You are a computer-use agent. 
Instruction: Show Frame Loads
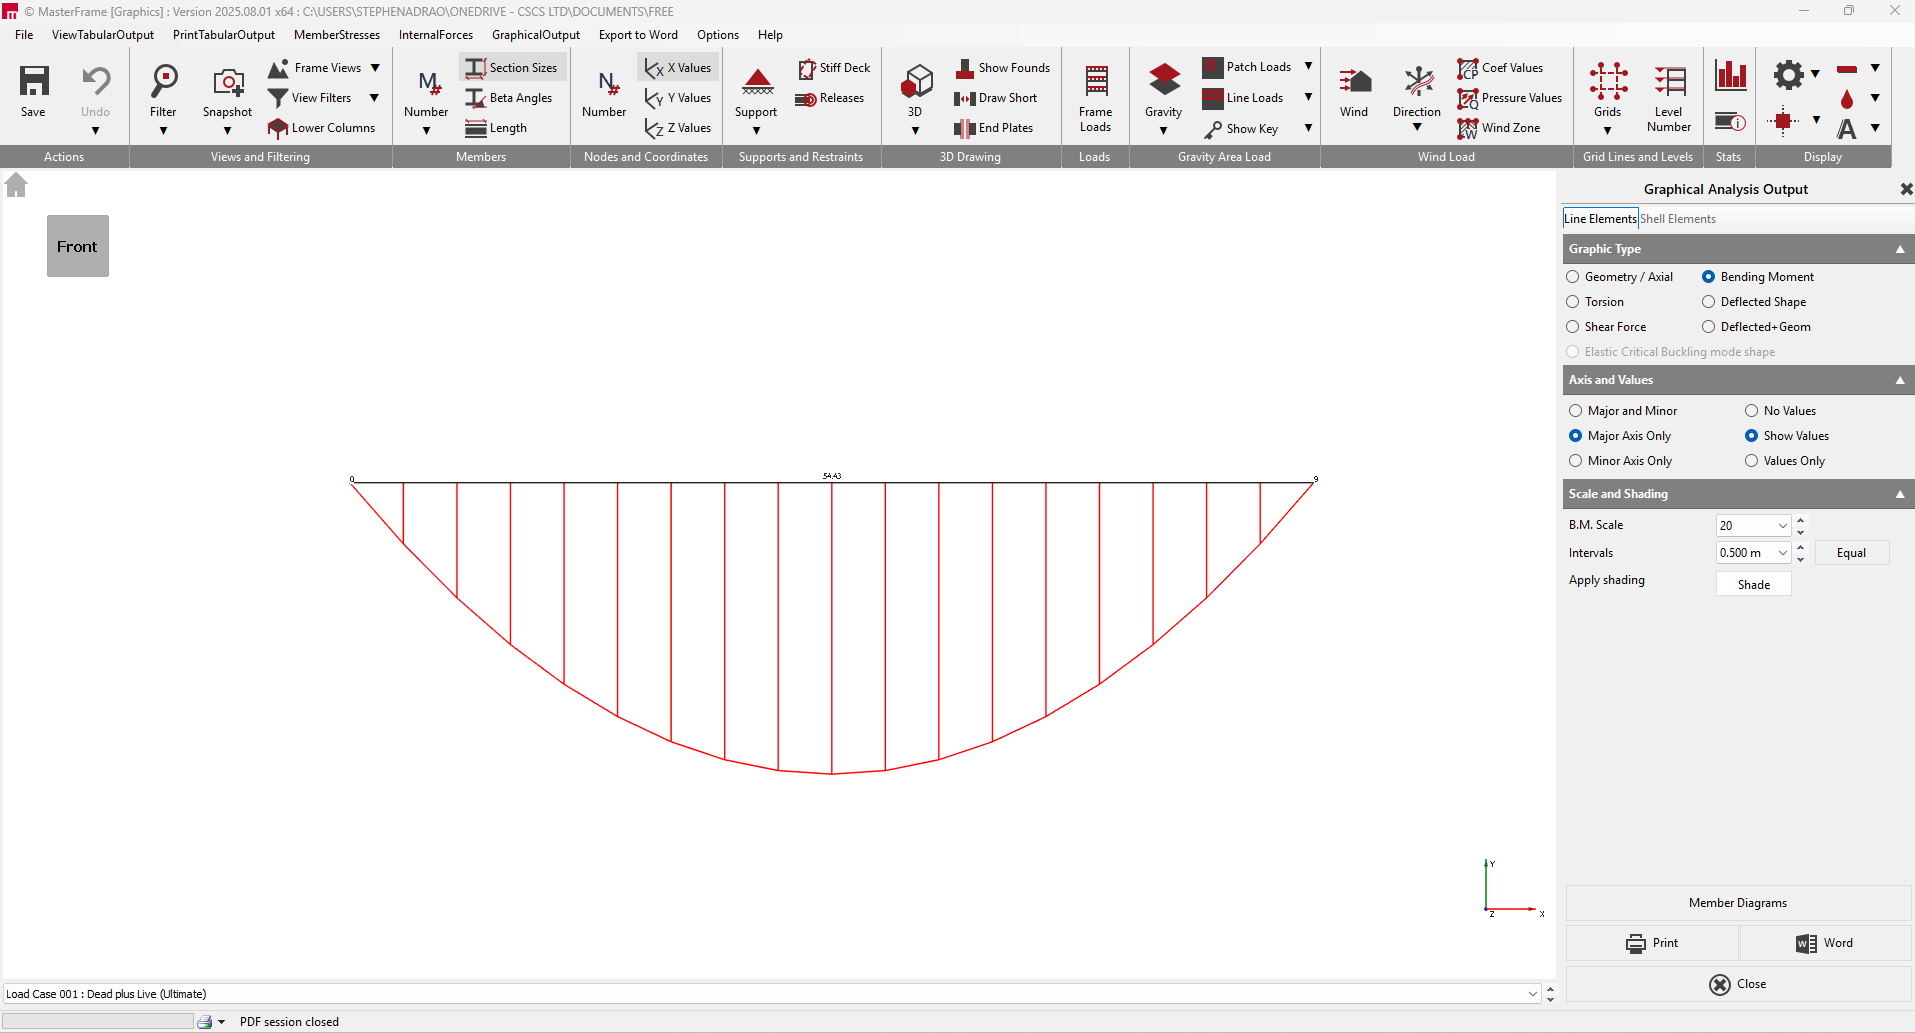coord(1095,98)
